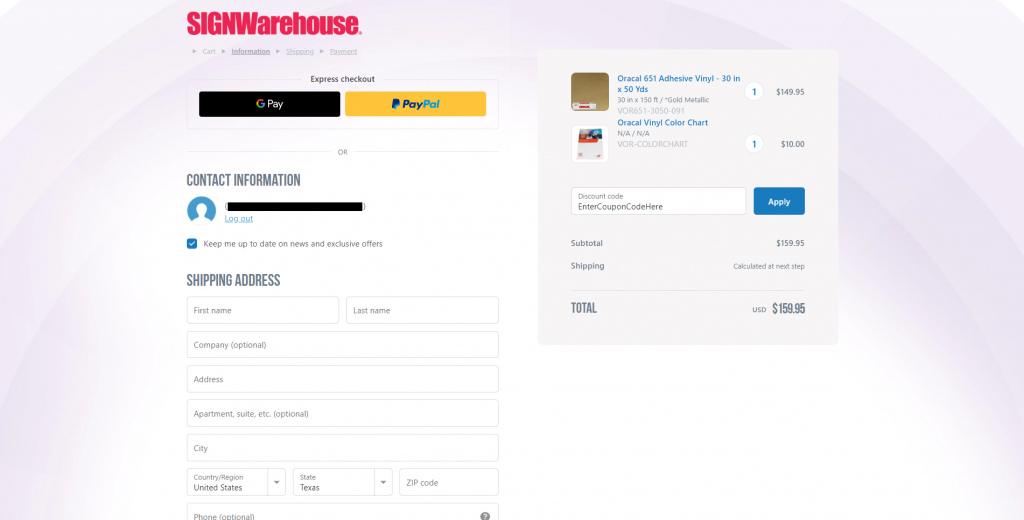The height and width of the screenshot is (520, 1024).
Task: Click the SKU VOR651-3050-091
Action: coord(651,111)
